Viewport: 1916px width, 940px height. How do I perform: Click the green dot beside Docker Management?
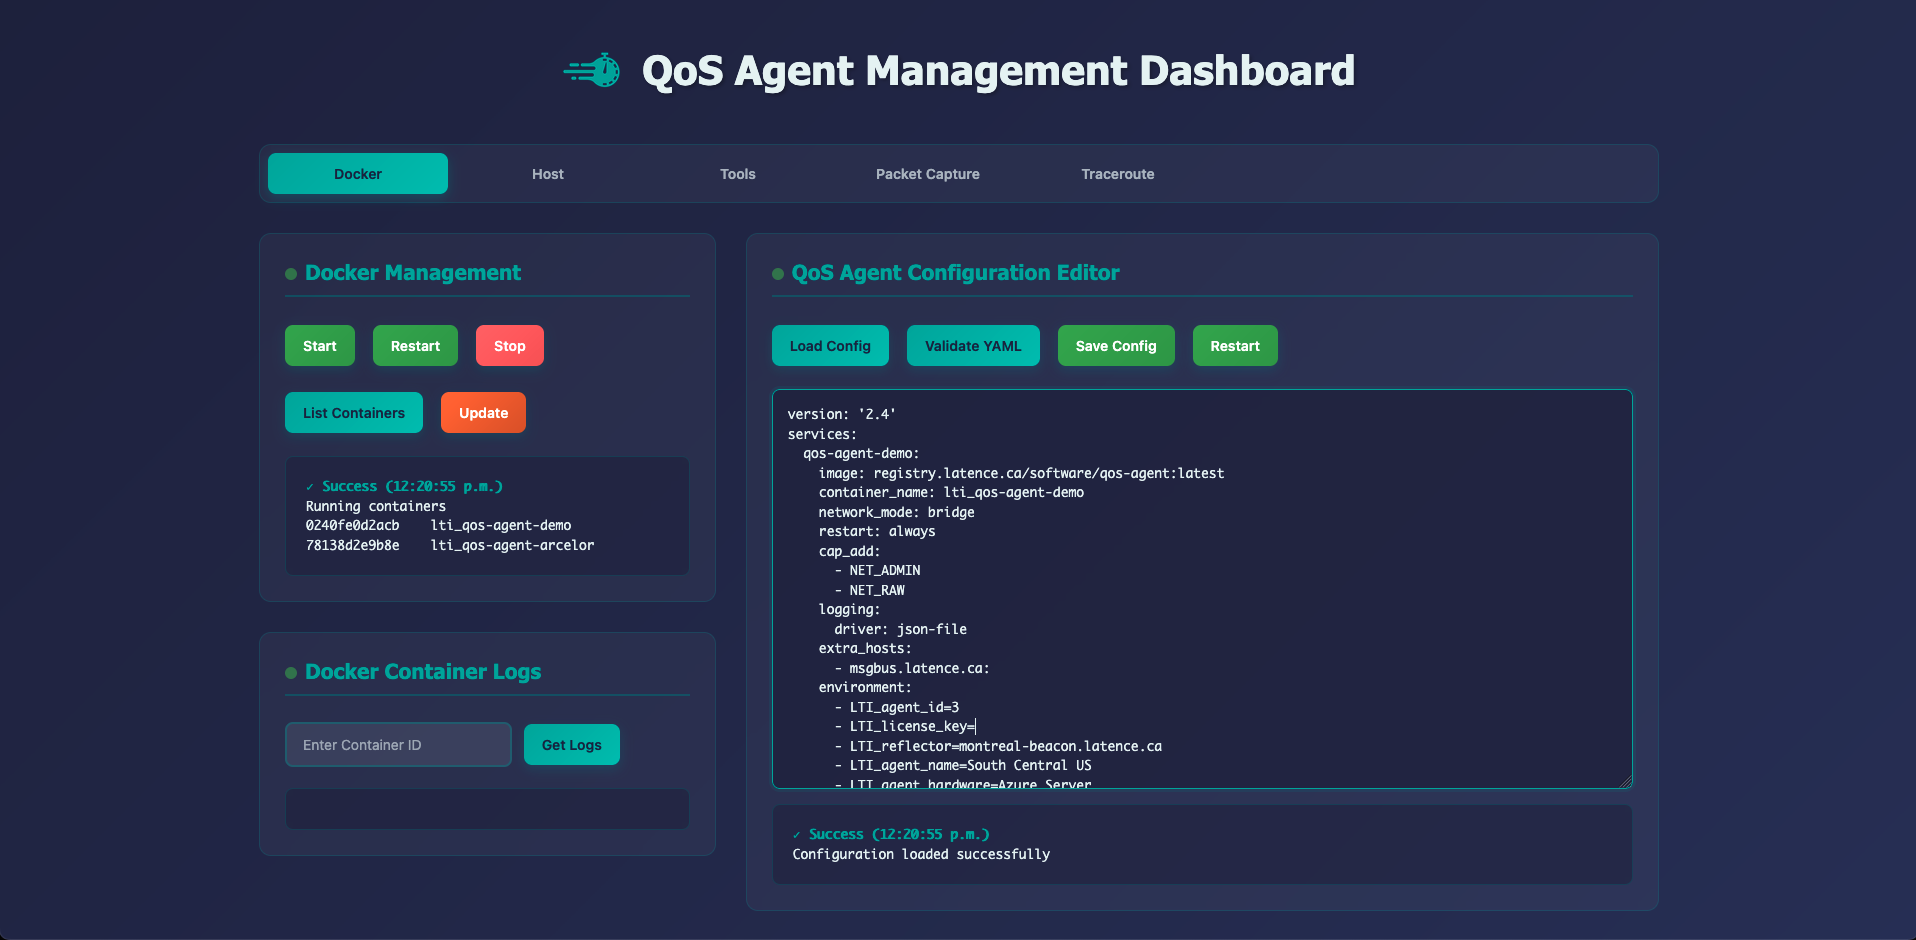point(291,274)
